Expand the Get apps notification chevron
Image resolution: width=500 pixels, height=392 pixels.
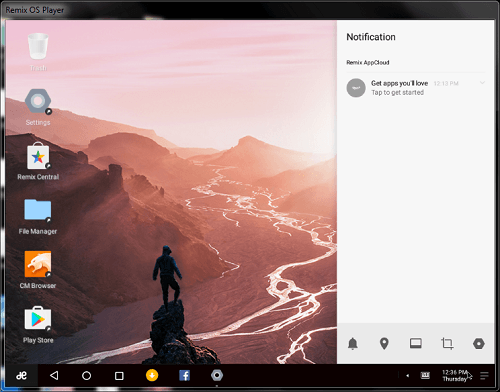coord(482,83)
